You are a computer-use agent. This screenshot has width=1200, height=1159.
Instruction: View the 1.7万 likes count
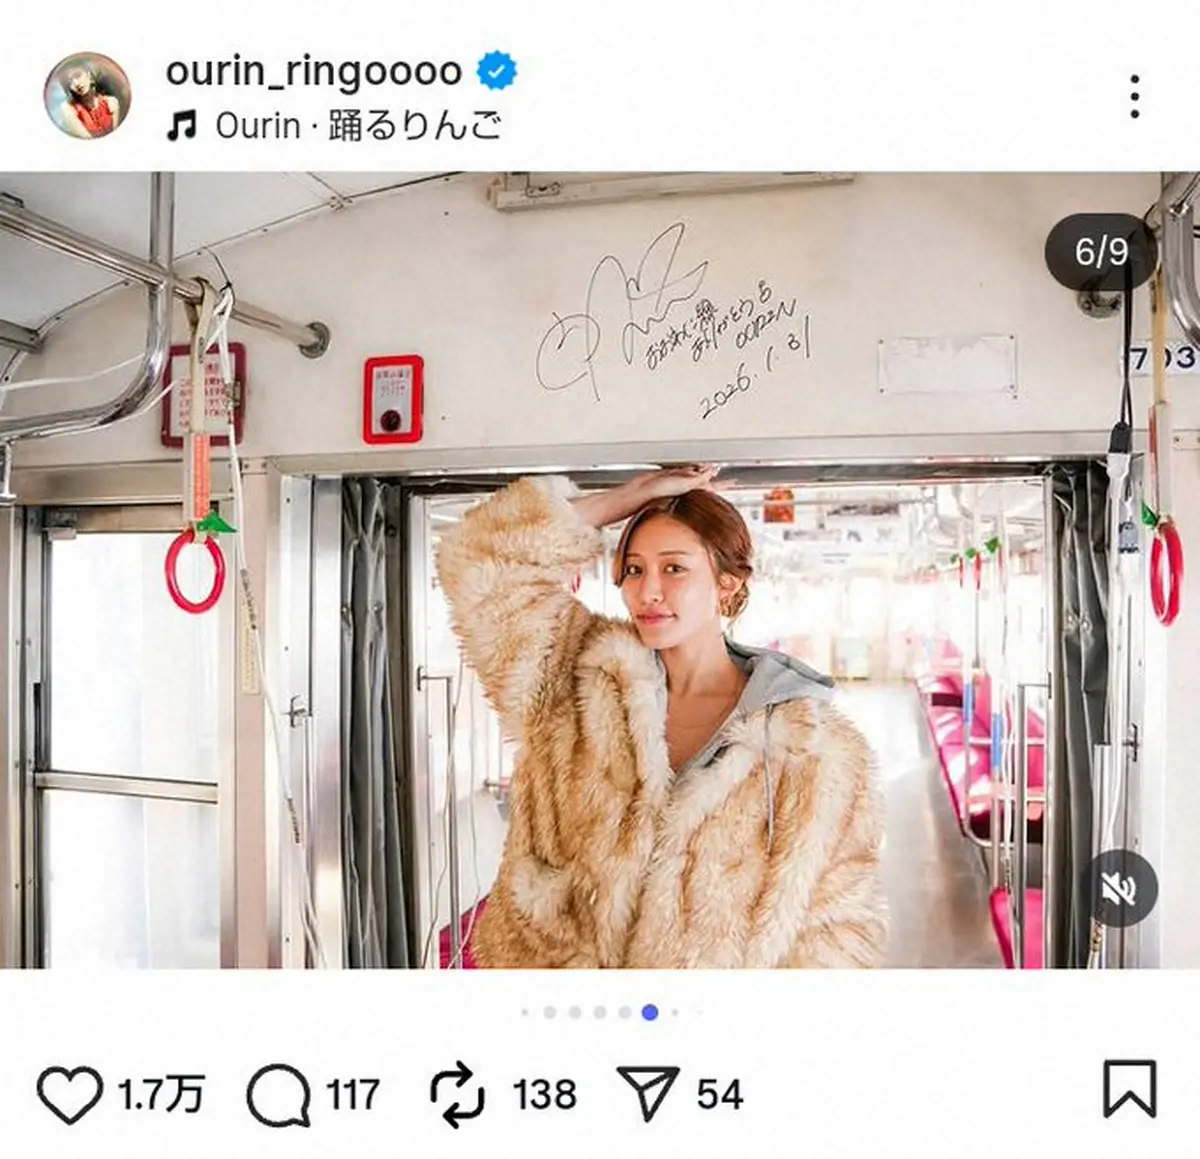tap(161, 1095)
